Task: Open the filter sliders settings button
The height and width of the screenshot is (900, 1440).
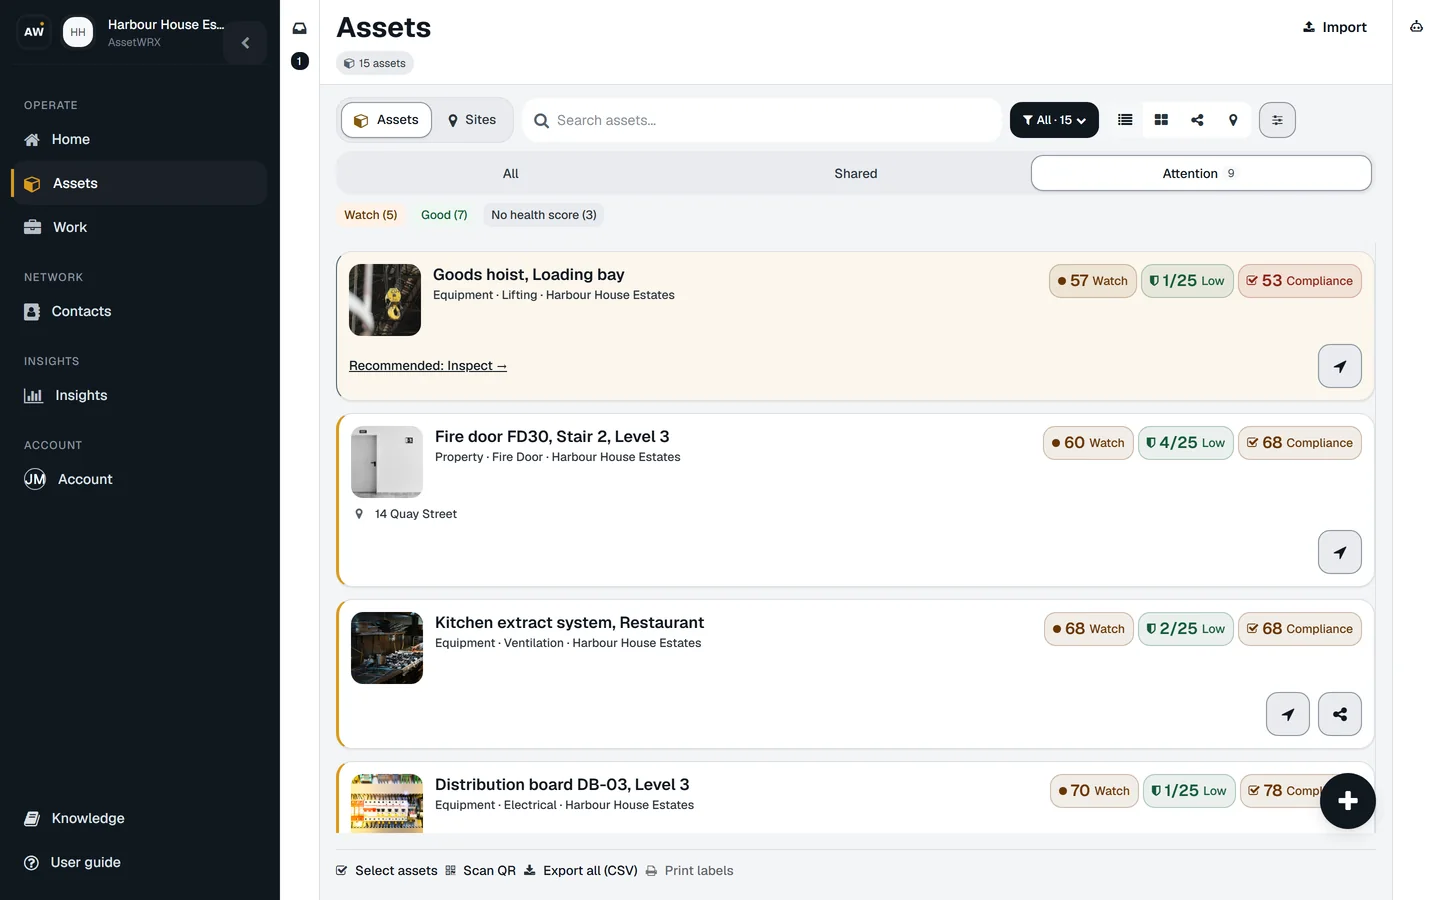Action: (x=1277, y=120)
